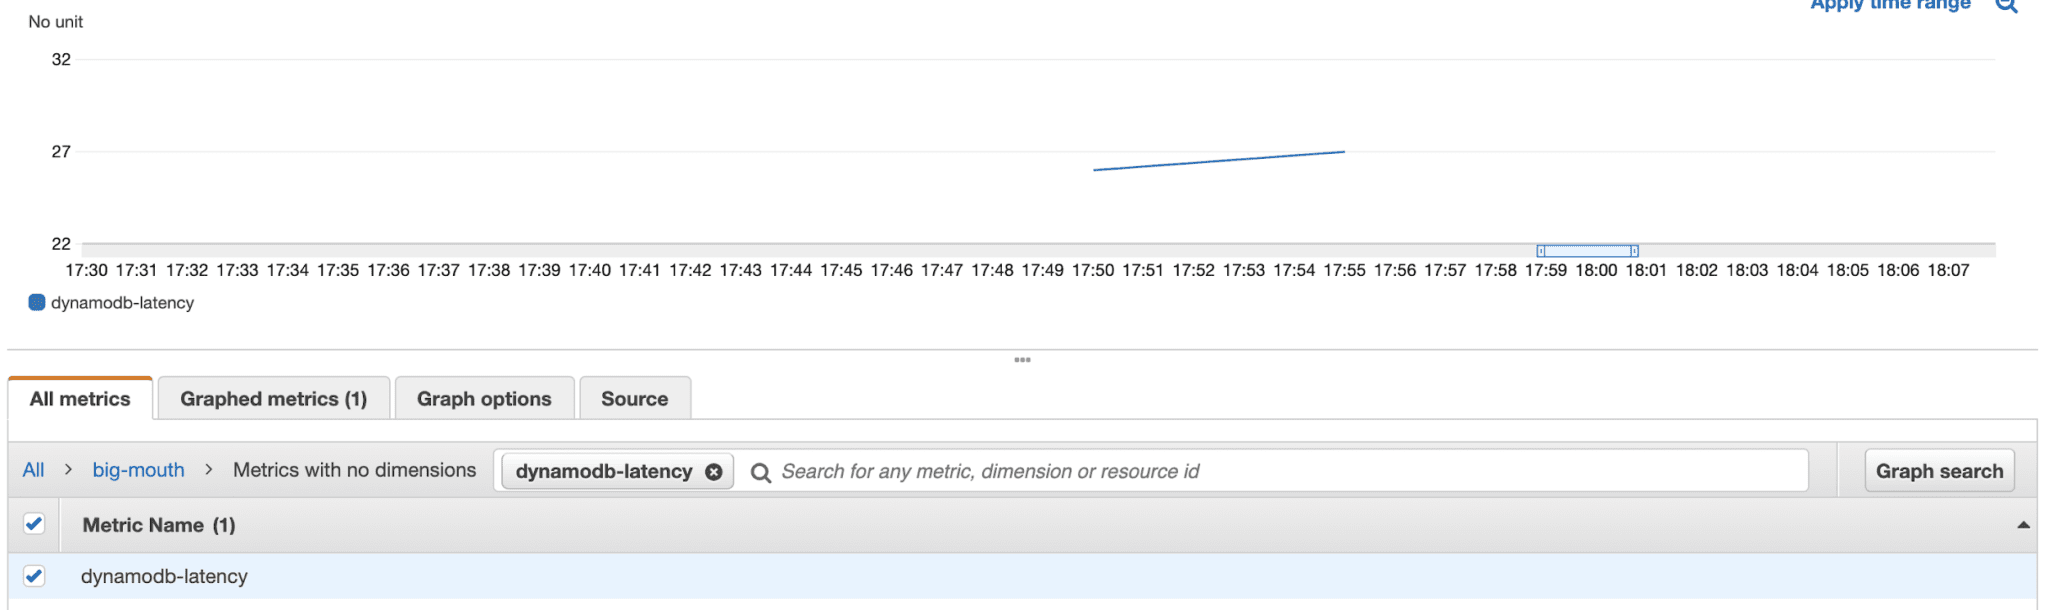Click the Apply time range link

(1888, 5)
